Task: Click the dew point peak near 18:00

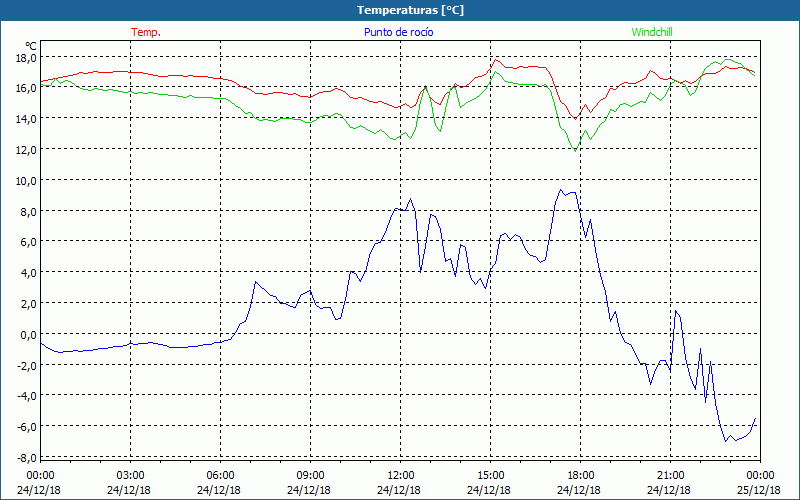Action: 560,190
